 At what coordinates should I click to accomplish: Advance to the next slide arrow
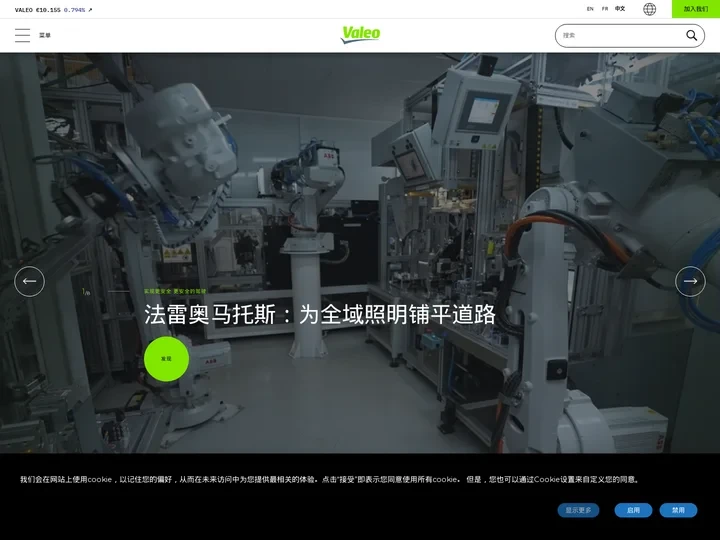point(690,281)
